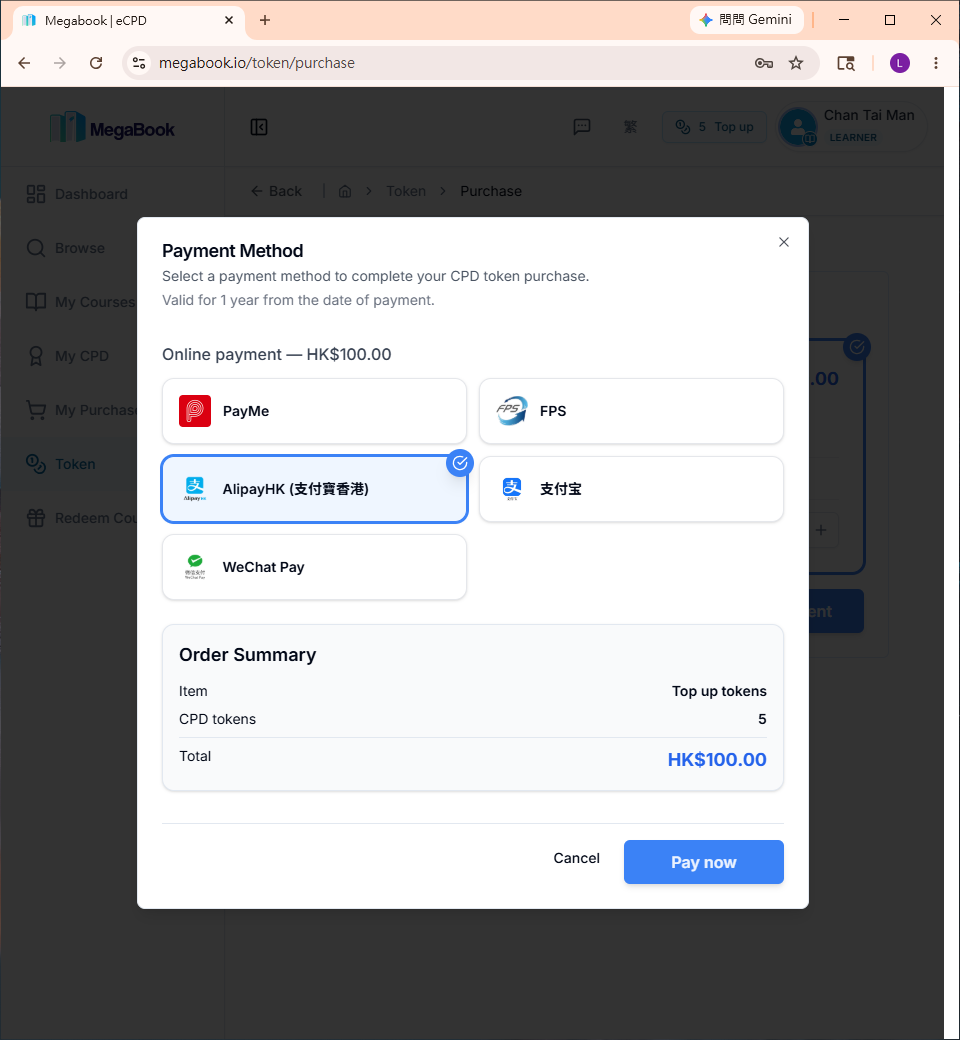Click the home icon in breadcrumb
960x1040 pixels.
[x=345, y=191]
